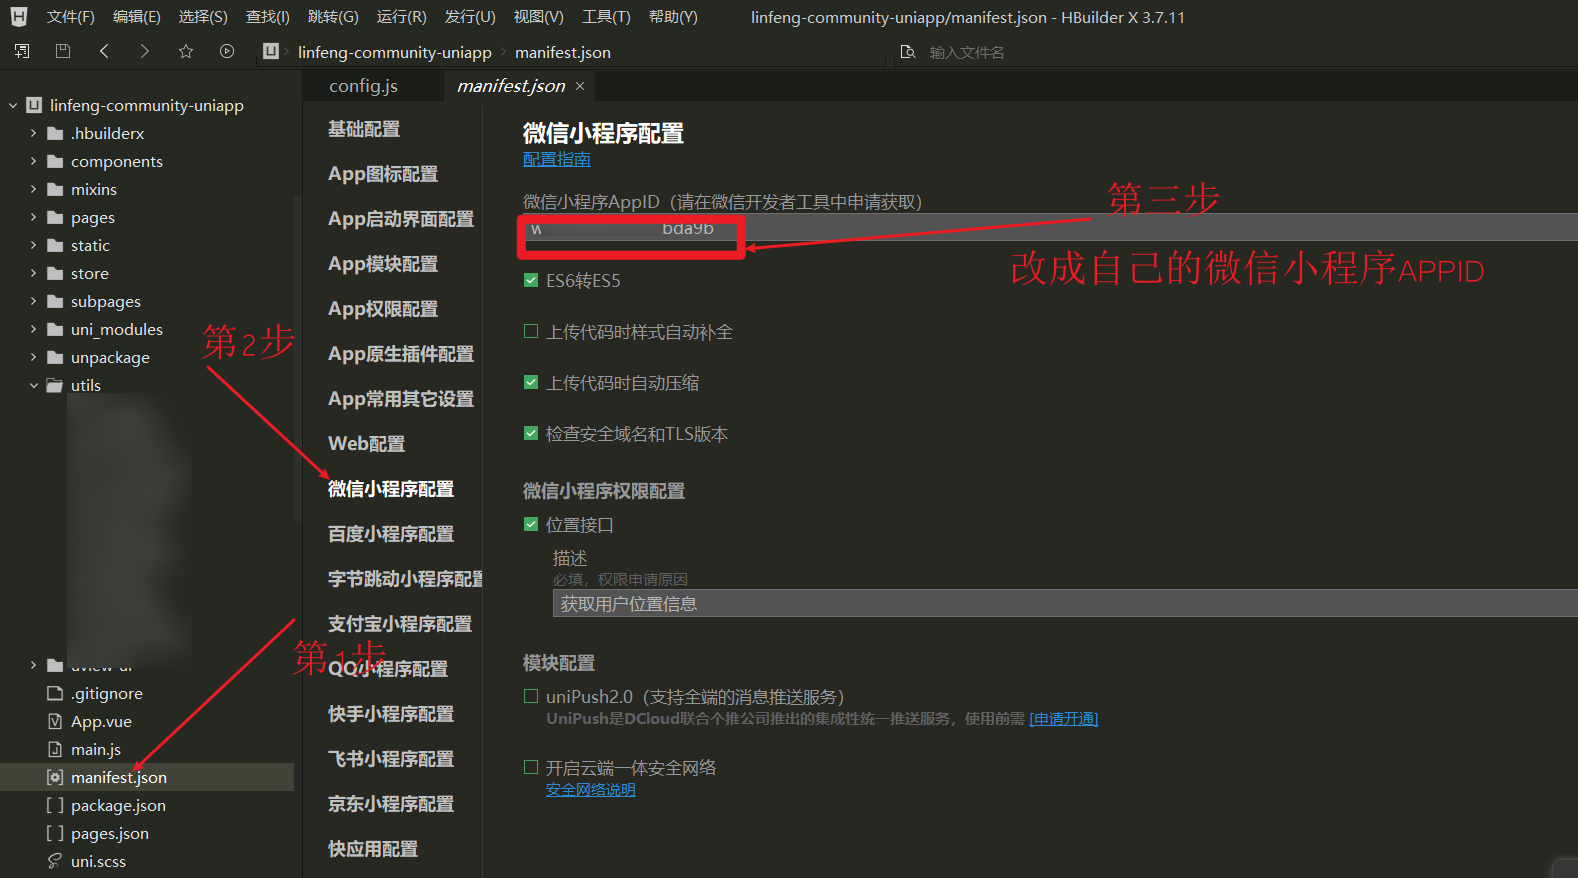Click the components folder icon
Viewport: 1578px width, 878px height.
point(55,161)
